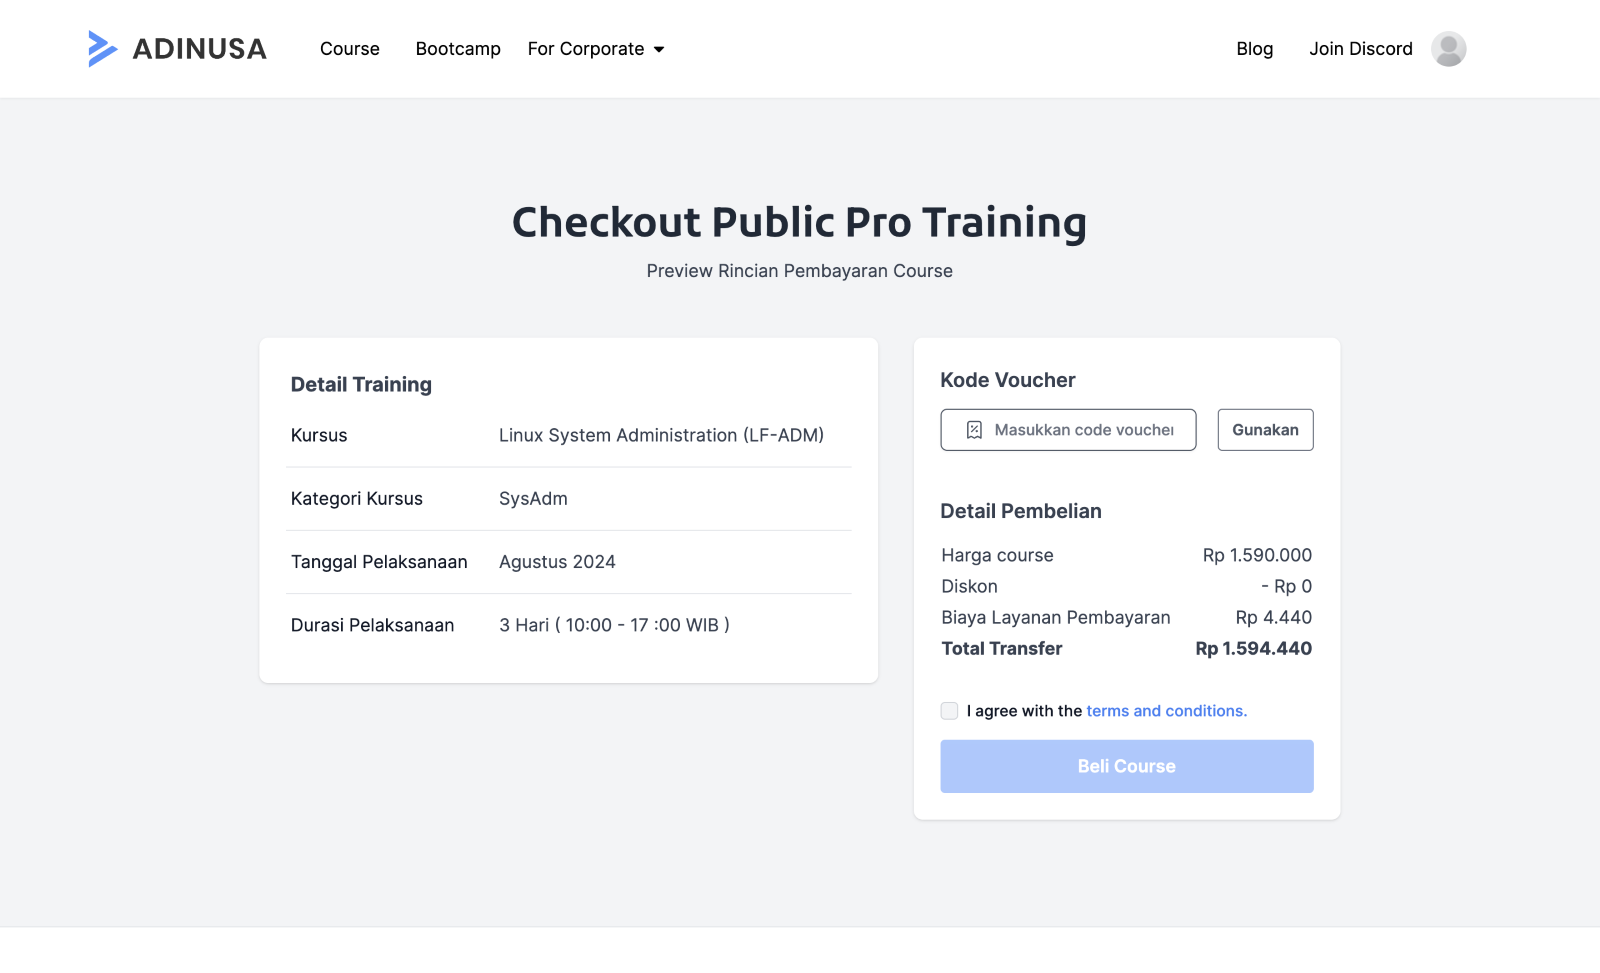Open the terms and conditions link
Screen dimensions: 1600x973
(x=1166, y=711)
